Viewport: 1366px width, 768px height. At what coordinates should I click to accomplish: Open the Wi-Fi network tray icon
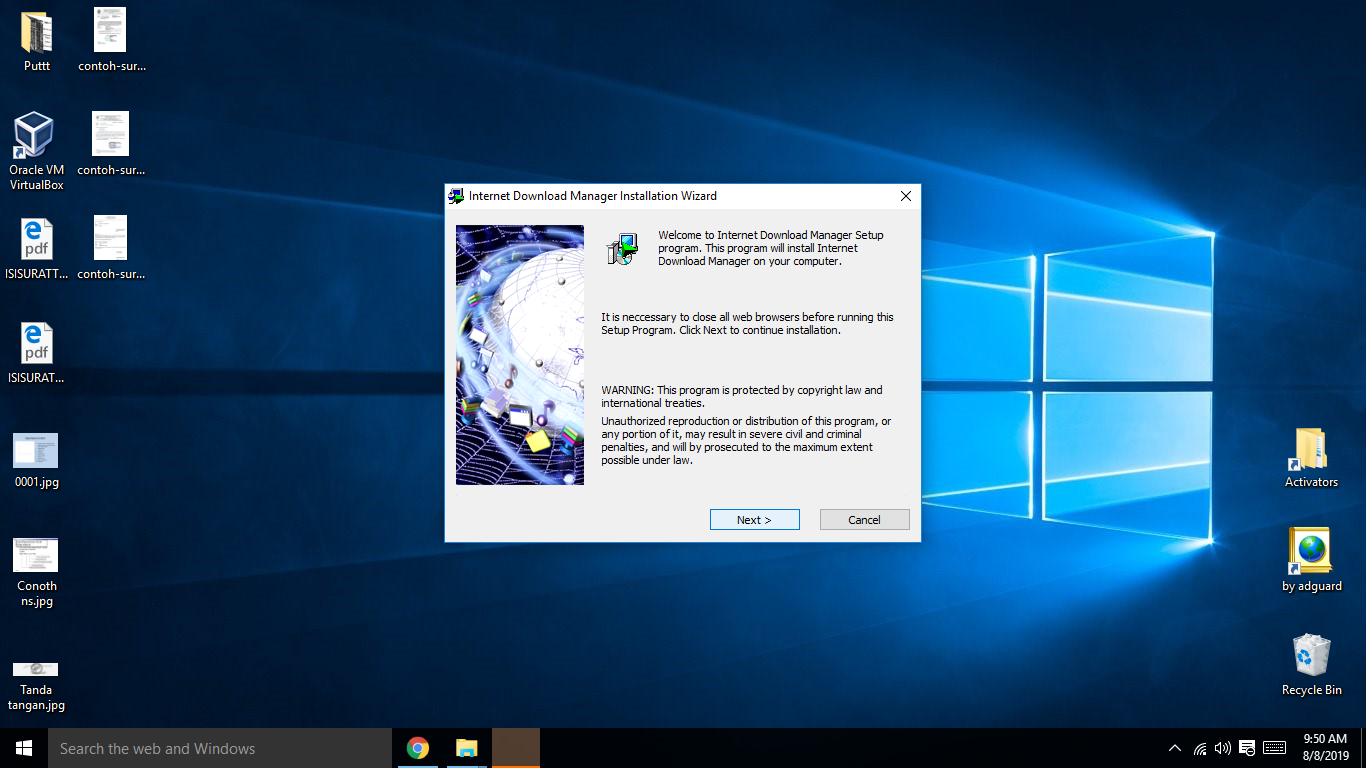(1200, 748)
